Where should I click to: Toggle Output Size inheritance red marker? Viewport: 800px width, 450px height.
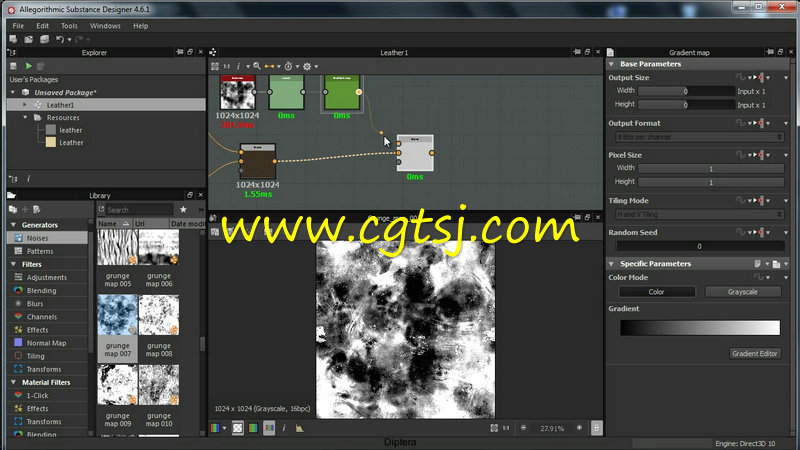761,78
